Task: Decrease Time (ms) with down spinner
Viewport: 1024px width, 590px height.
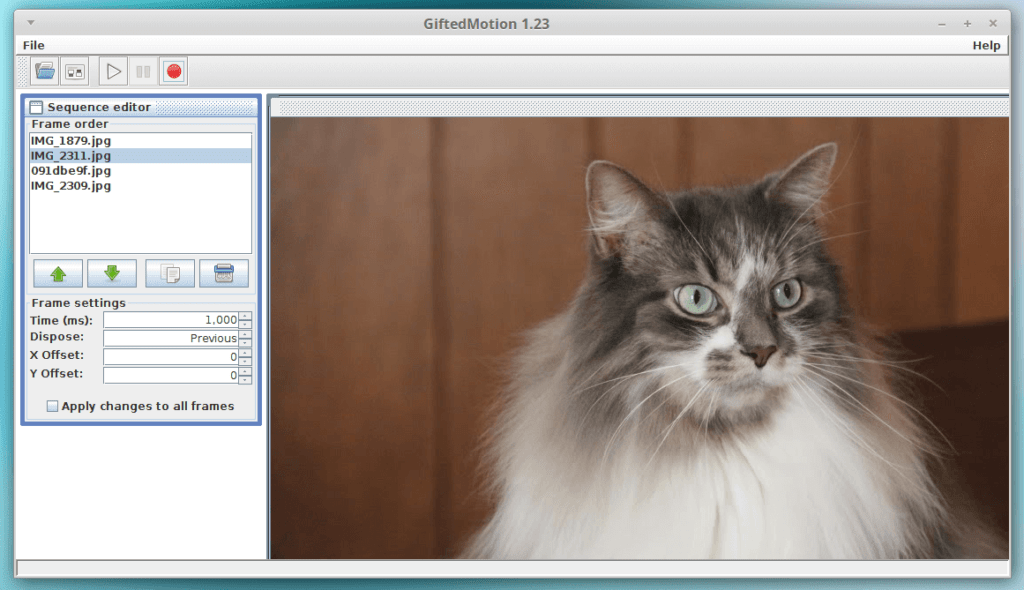Action: coord(246,324)
